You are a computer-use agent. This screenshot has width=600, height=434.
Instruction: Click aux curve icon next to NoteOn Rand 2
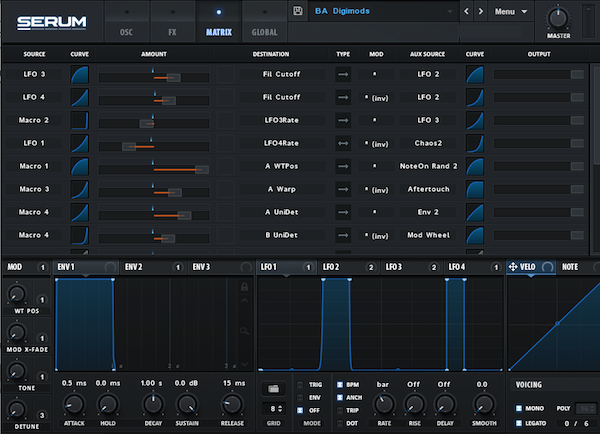click(475, 166)
